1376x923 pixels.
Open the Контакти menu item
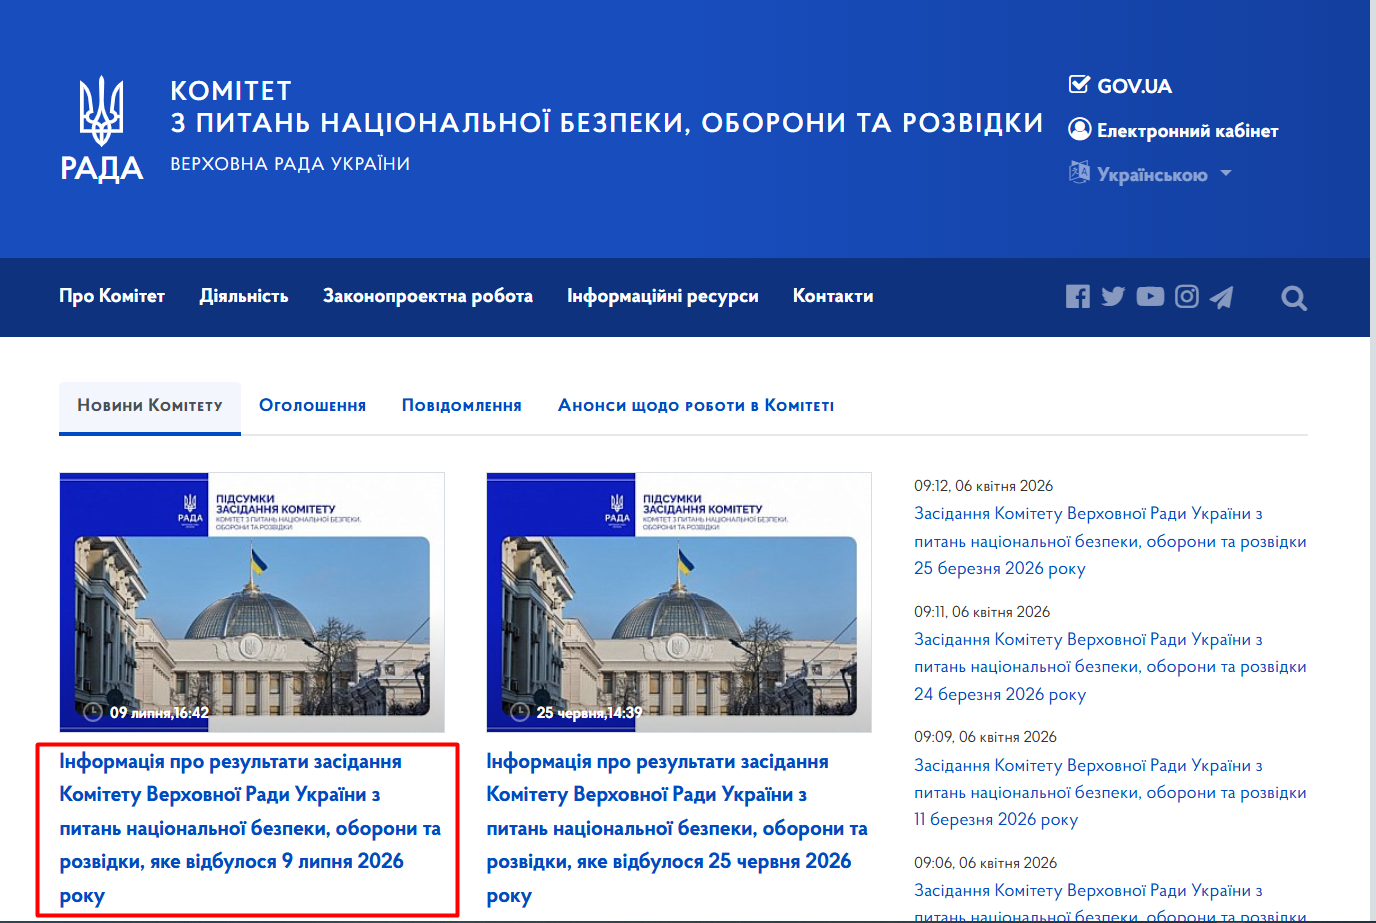point(833,296)
